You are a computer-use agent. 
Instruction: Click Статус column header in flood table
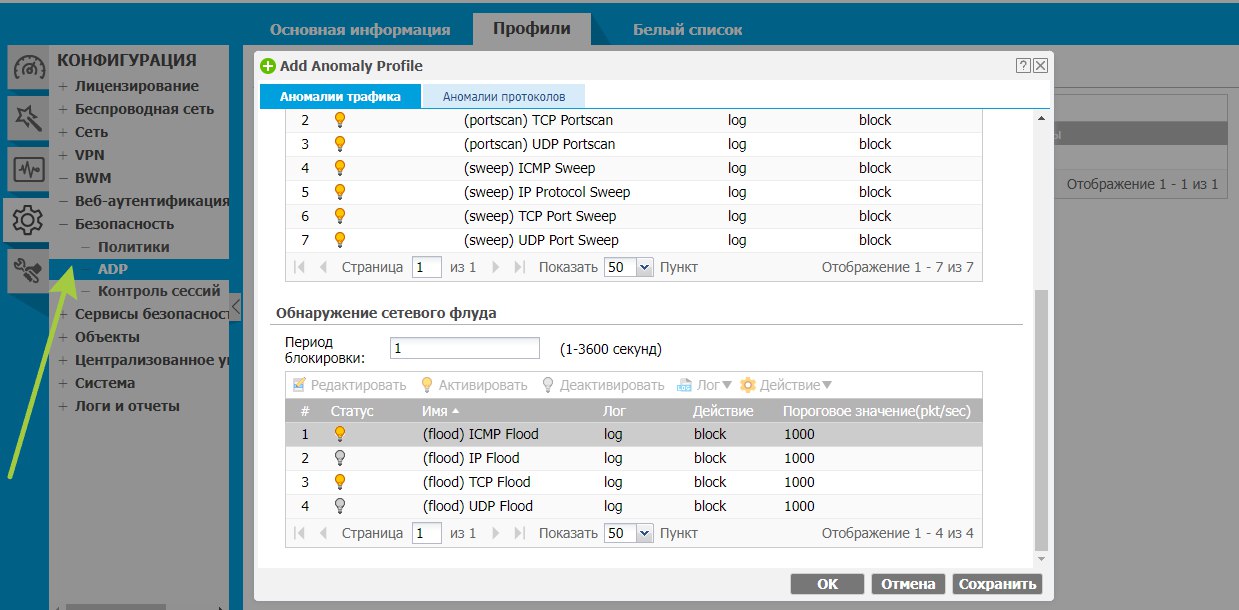click(352, 411)
